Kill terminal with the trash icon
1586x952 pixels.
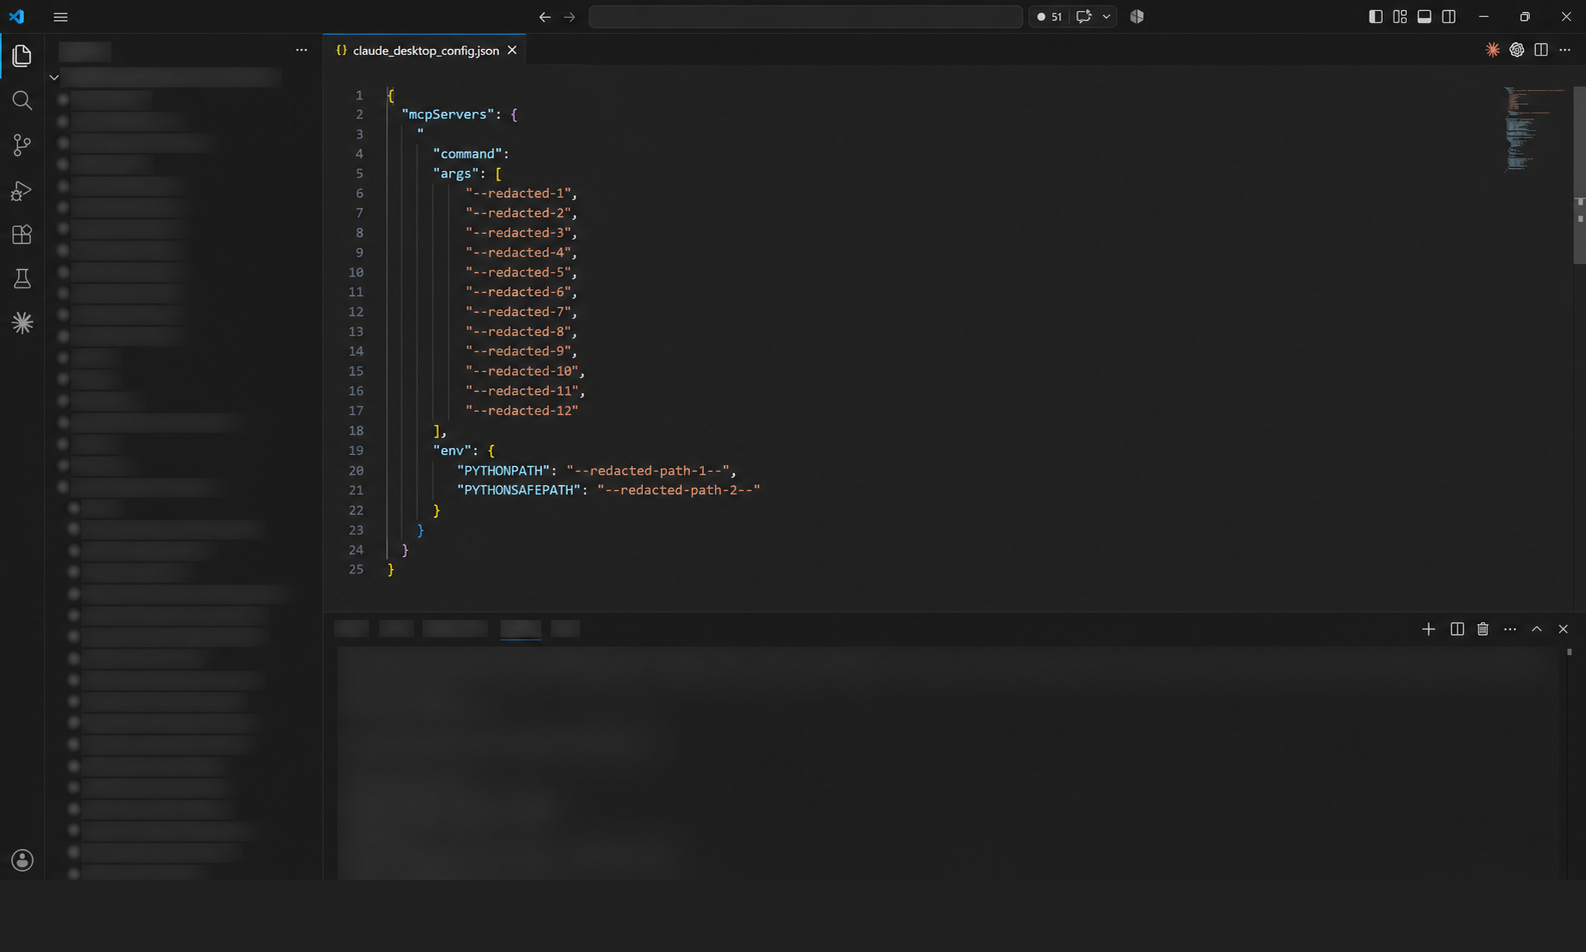1483,629
